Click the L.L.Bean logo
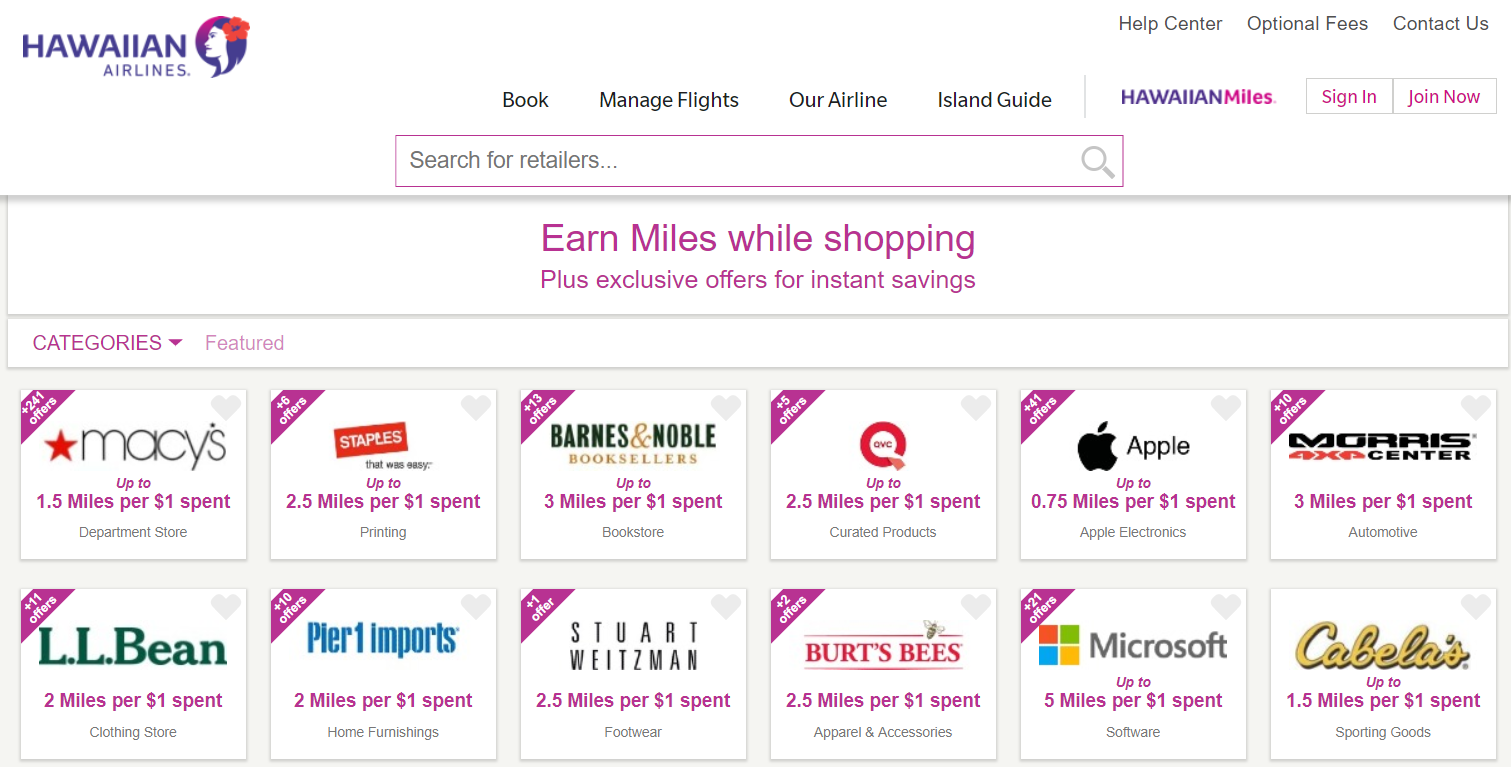This screenshot has height=767, width=1511. coord(133,645)
